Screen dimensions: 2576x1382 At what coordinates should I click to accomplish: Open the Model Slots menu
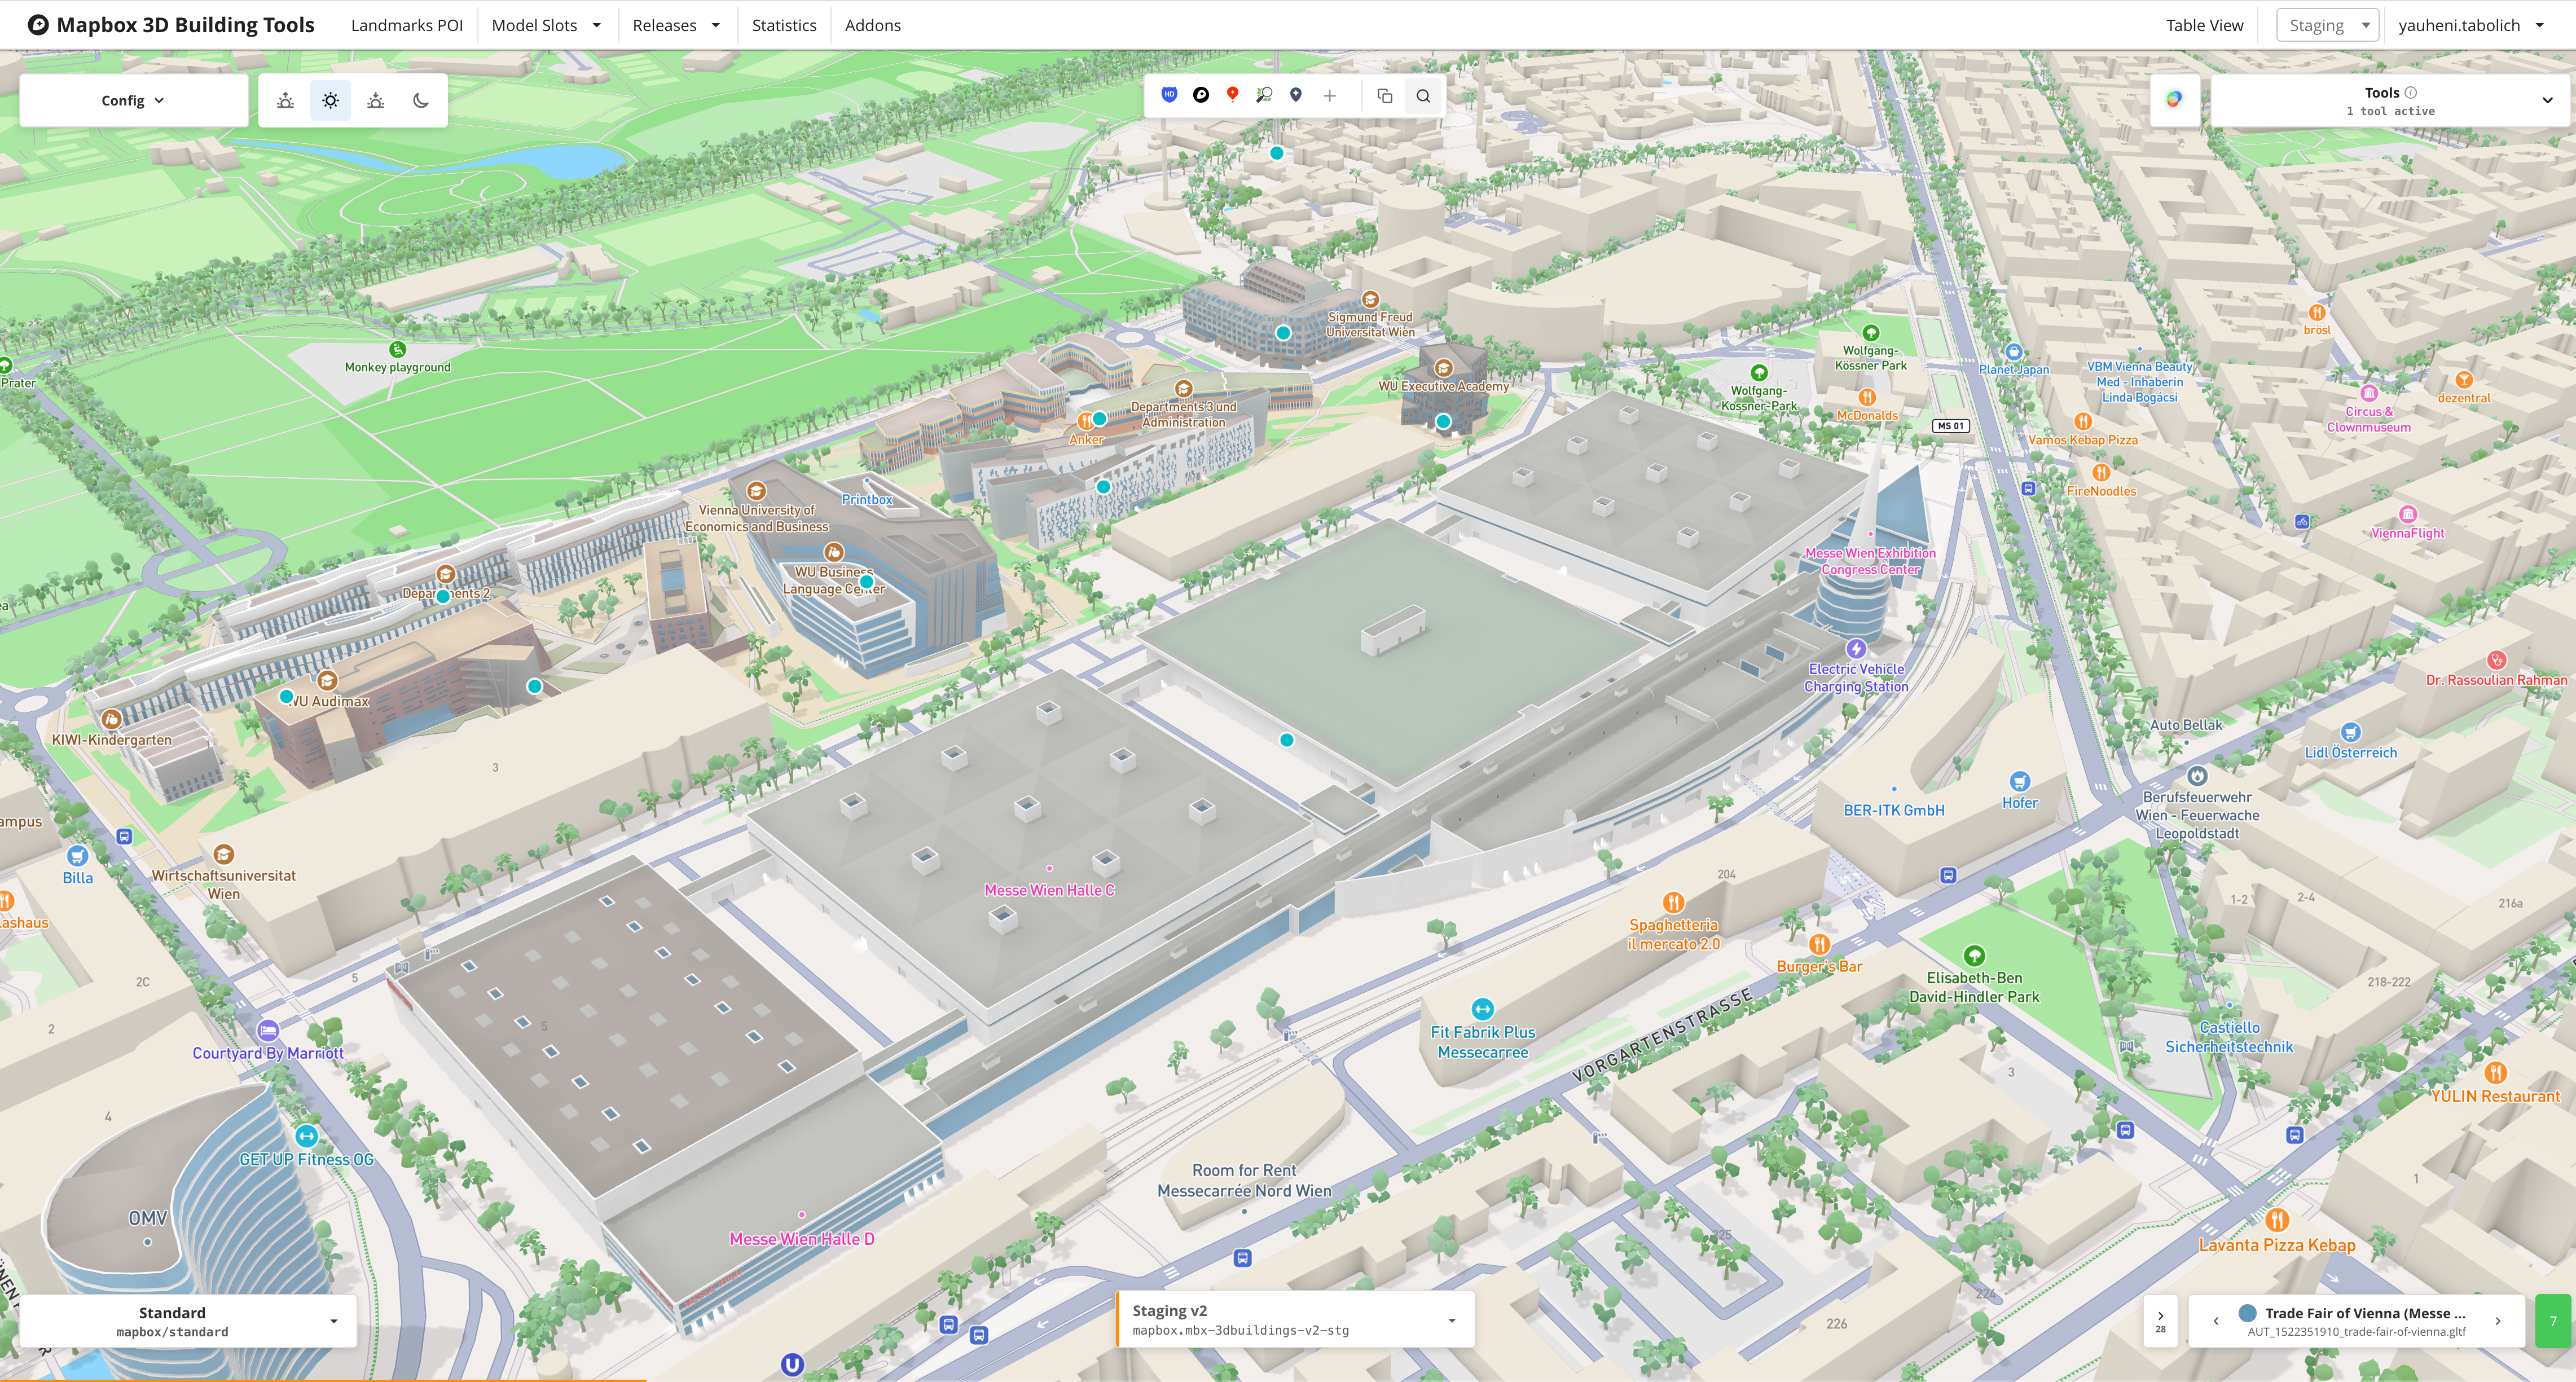pos(546,25)
